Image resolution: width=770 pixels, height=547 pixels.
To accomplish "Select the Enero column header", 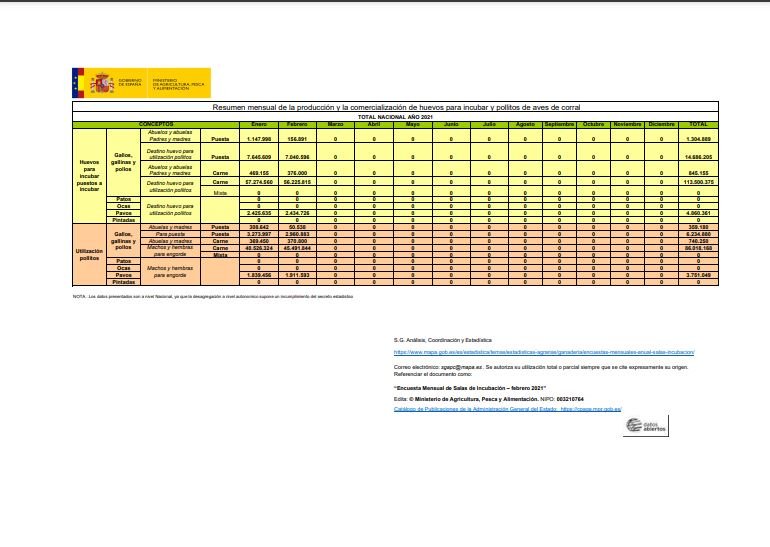I will click(x=259, y=123).
